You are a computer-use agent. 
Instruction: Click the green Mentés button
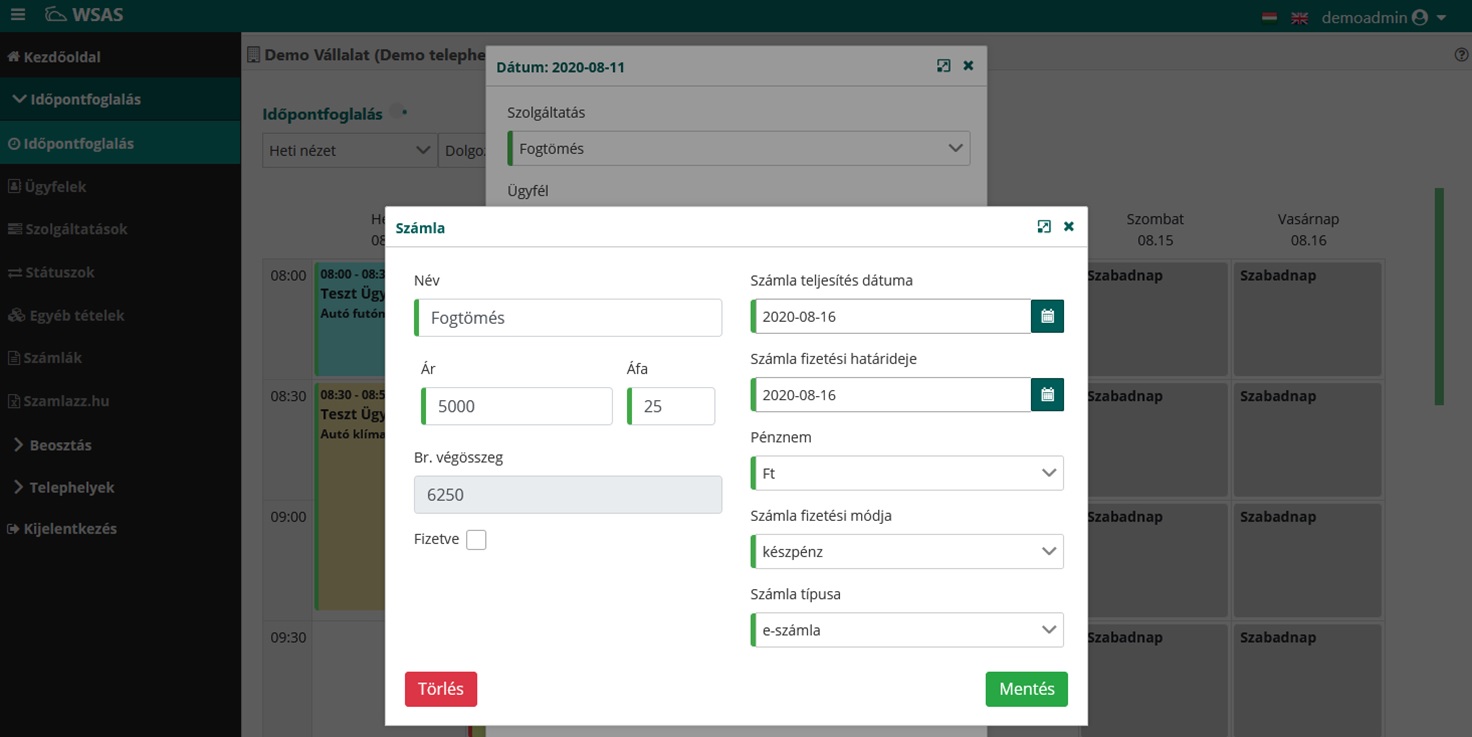click(1026, 689)
